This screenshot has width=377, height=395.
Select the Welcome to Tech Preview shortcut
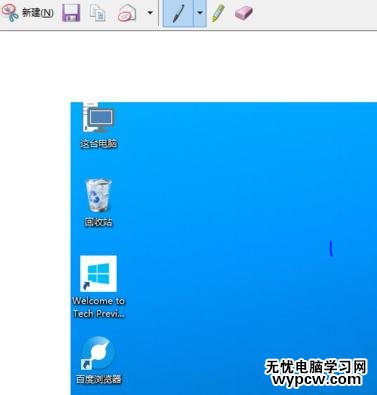98,274
